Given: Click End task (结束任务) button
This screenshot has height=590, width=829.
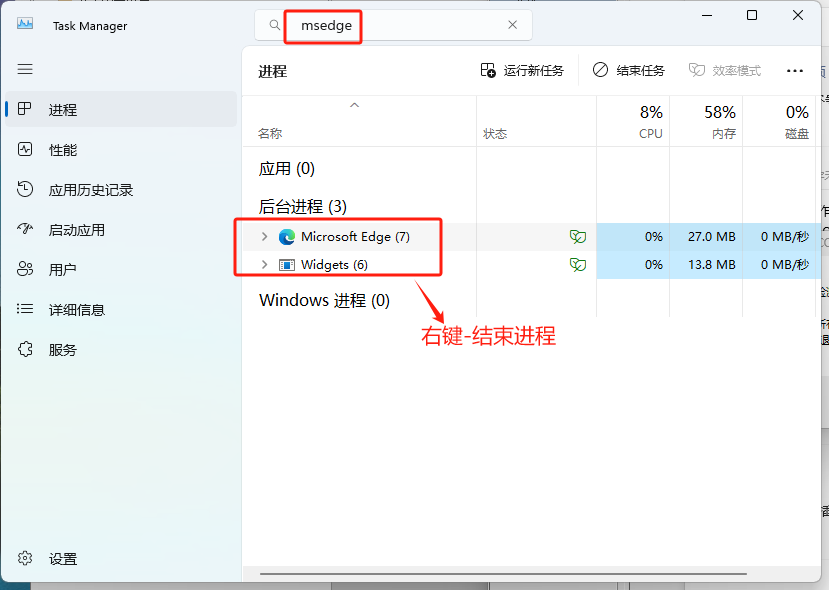Looking at the screenshot, I should (629, 71).
